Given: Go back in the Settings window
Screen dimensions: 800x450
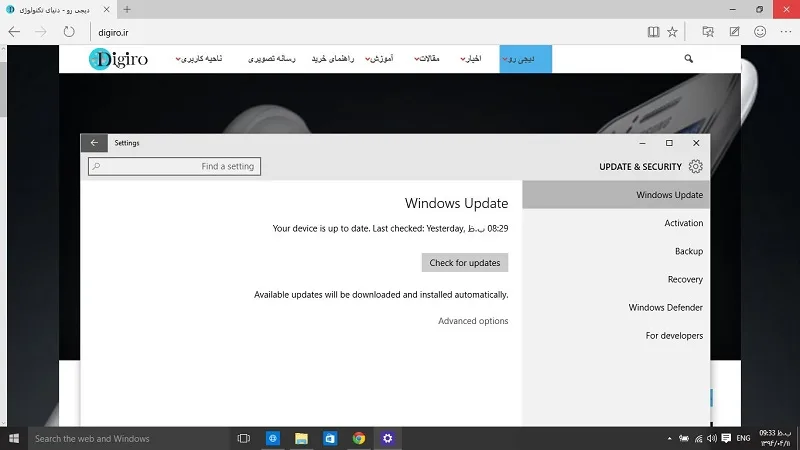Looking at the screenshot, I should tap(94, 143).
